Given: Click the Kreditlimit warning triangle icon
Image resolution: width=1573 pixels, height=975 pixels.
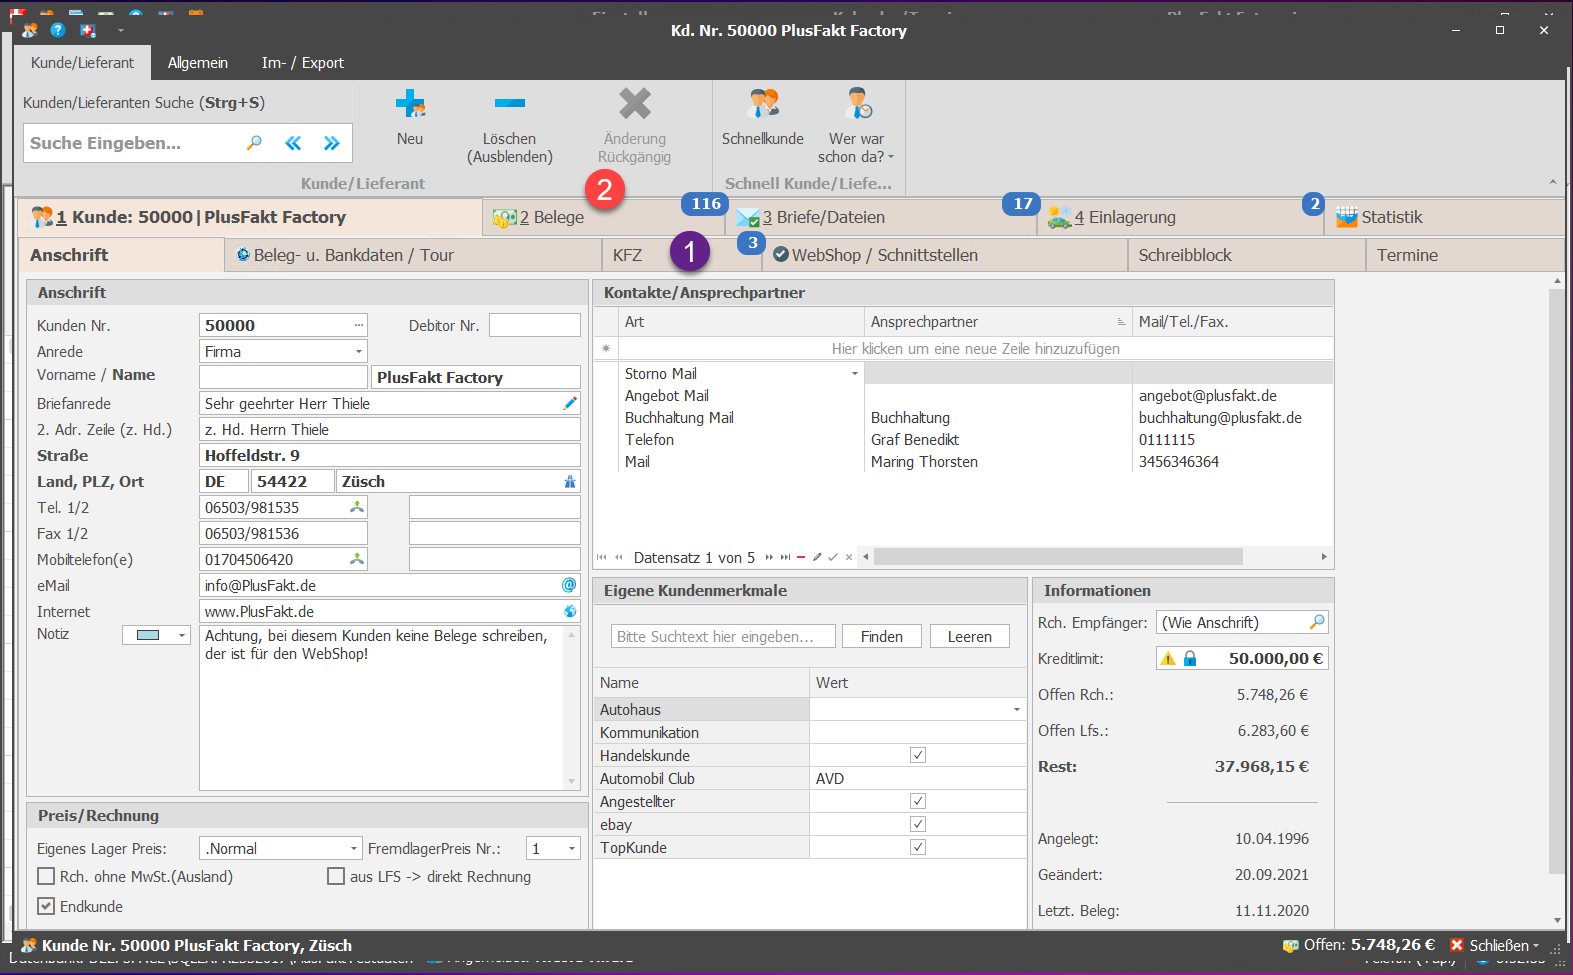Looking at the screenshot, I should coord(1168,658).
